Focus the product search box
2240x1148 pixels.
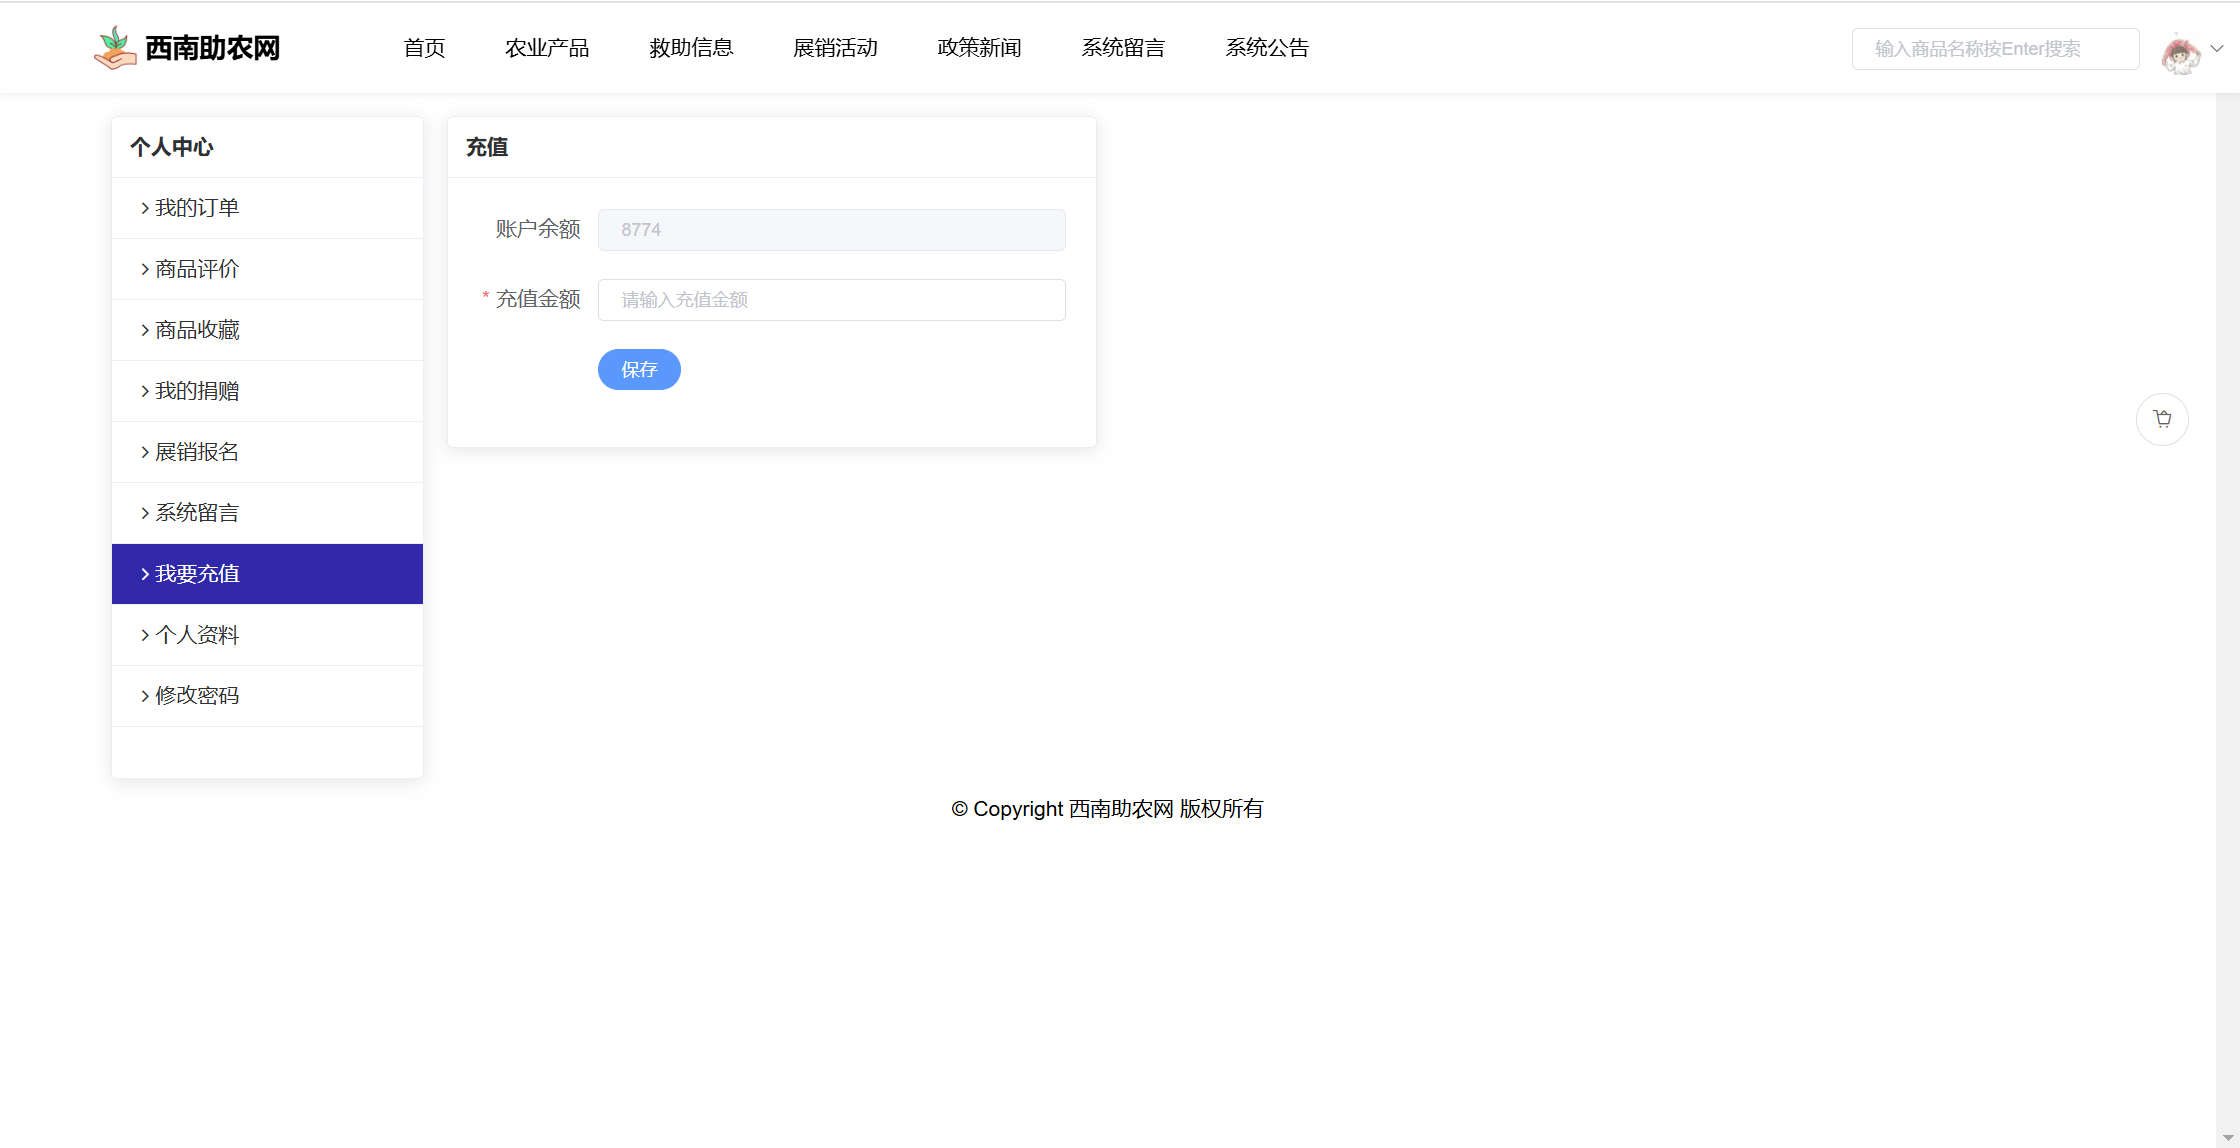coord(1995,49)
